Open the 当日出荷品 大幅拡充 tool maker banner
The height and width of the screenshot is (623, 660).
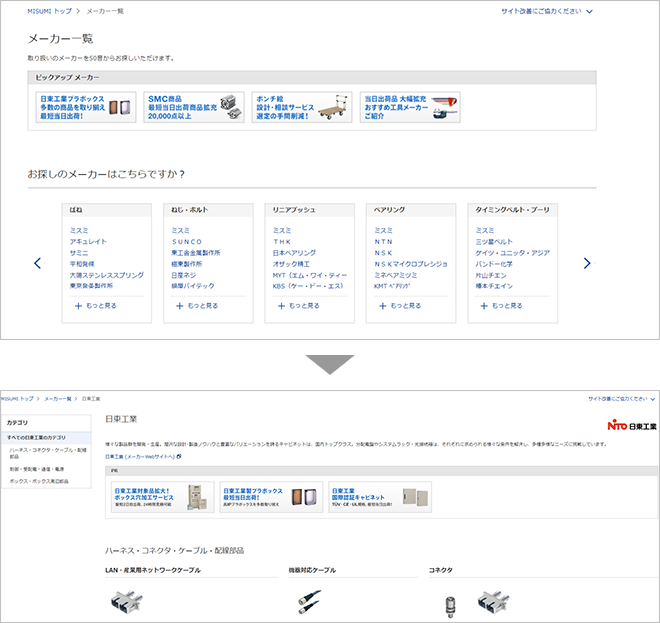410,107
